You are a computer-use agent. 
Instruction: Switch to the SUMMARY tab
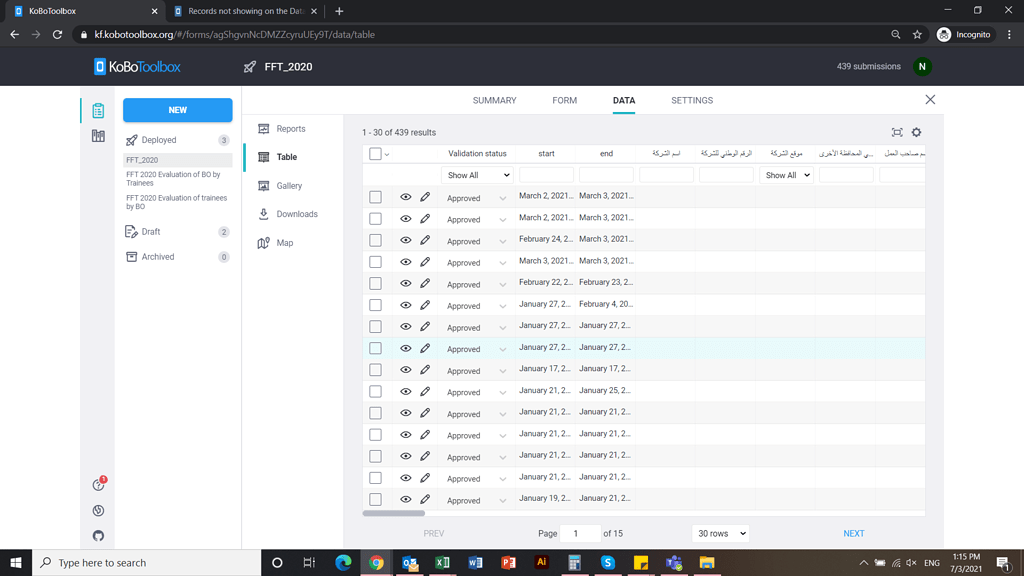(x=496, y=100)
